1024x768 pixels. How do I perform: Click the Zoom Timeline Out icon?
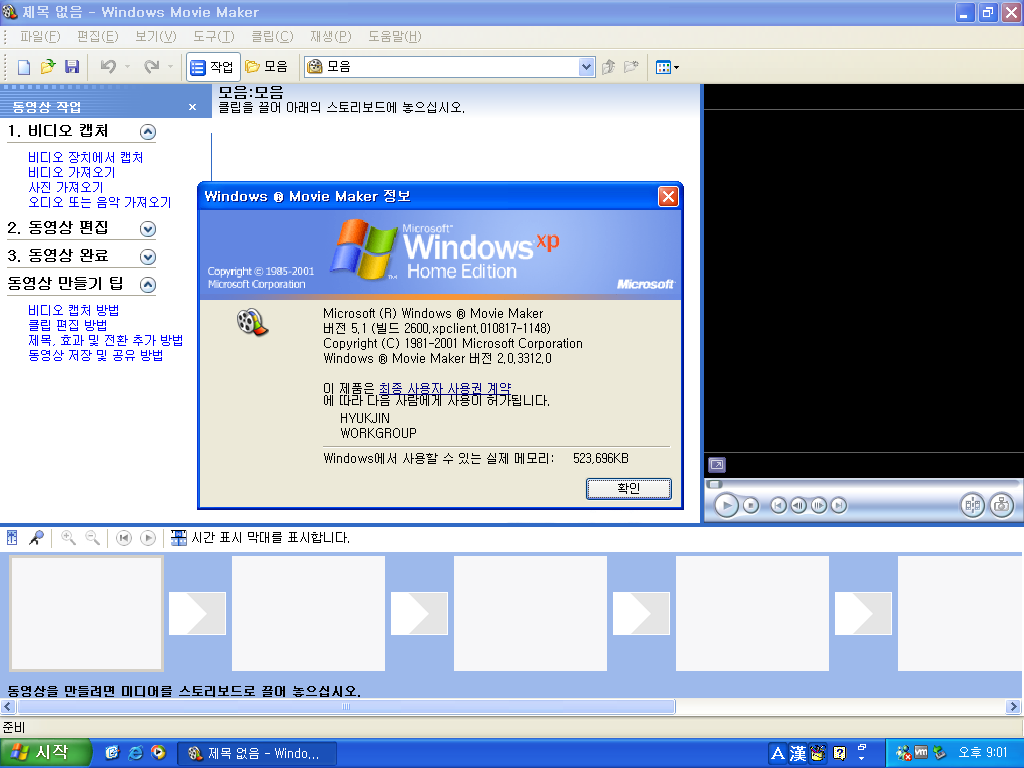(93, 538)
